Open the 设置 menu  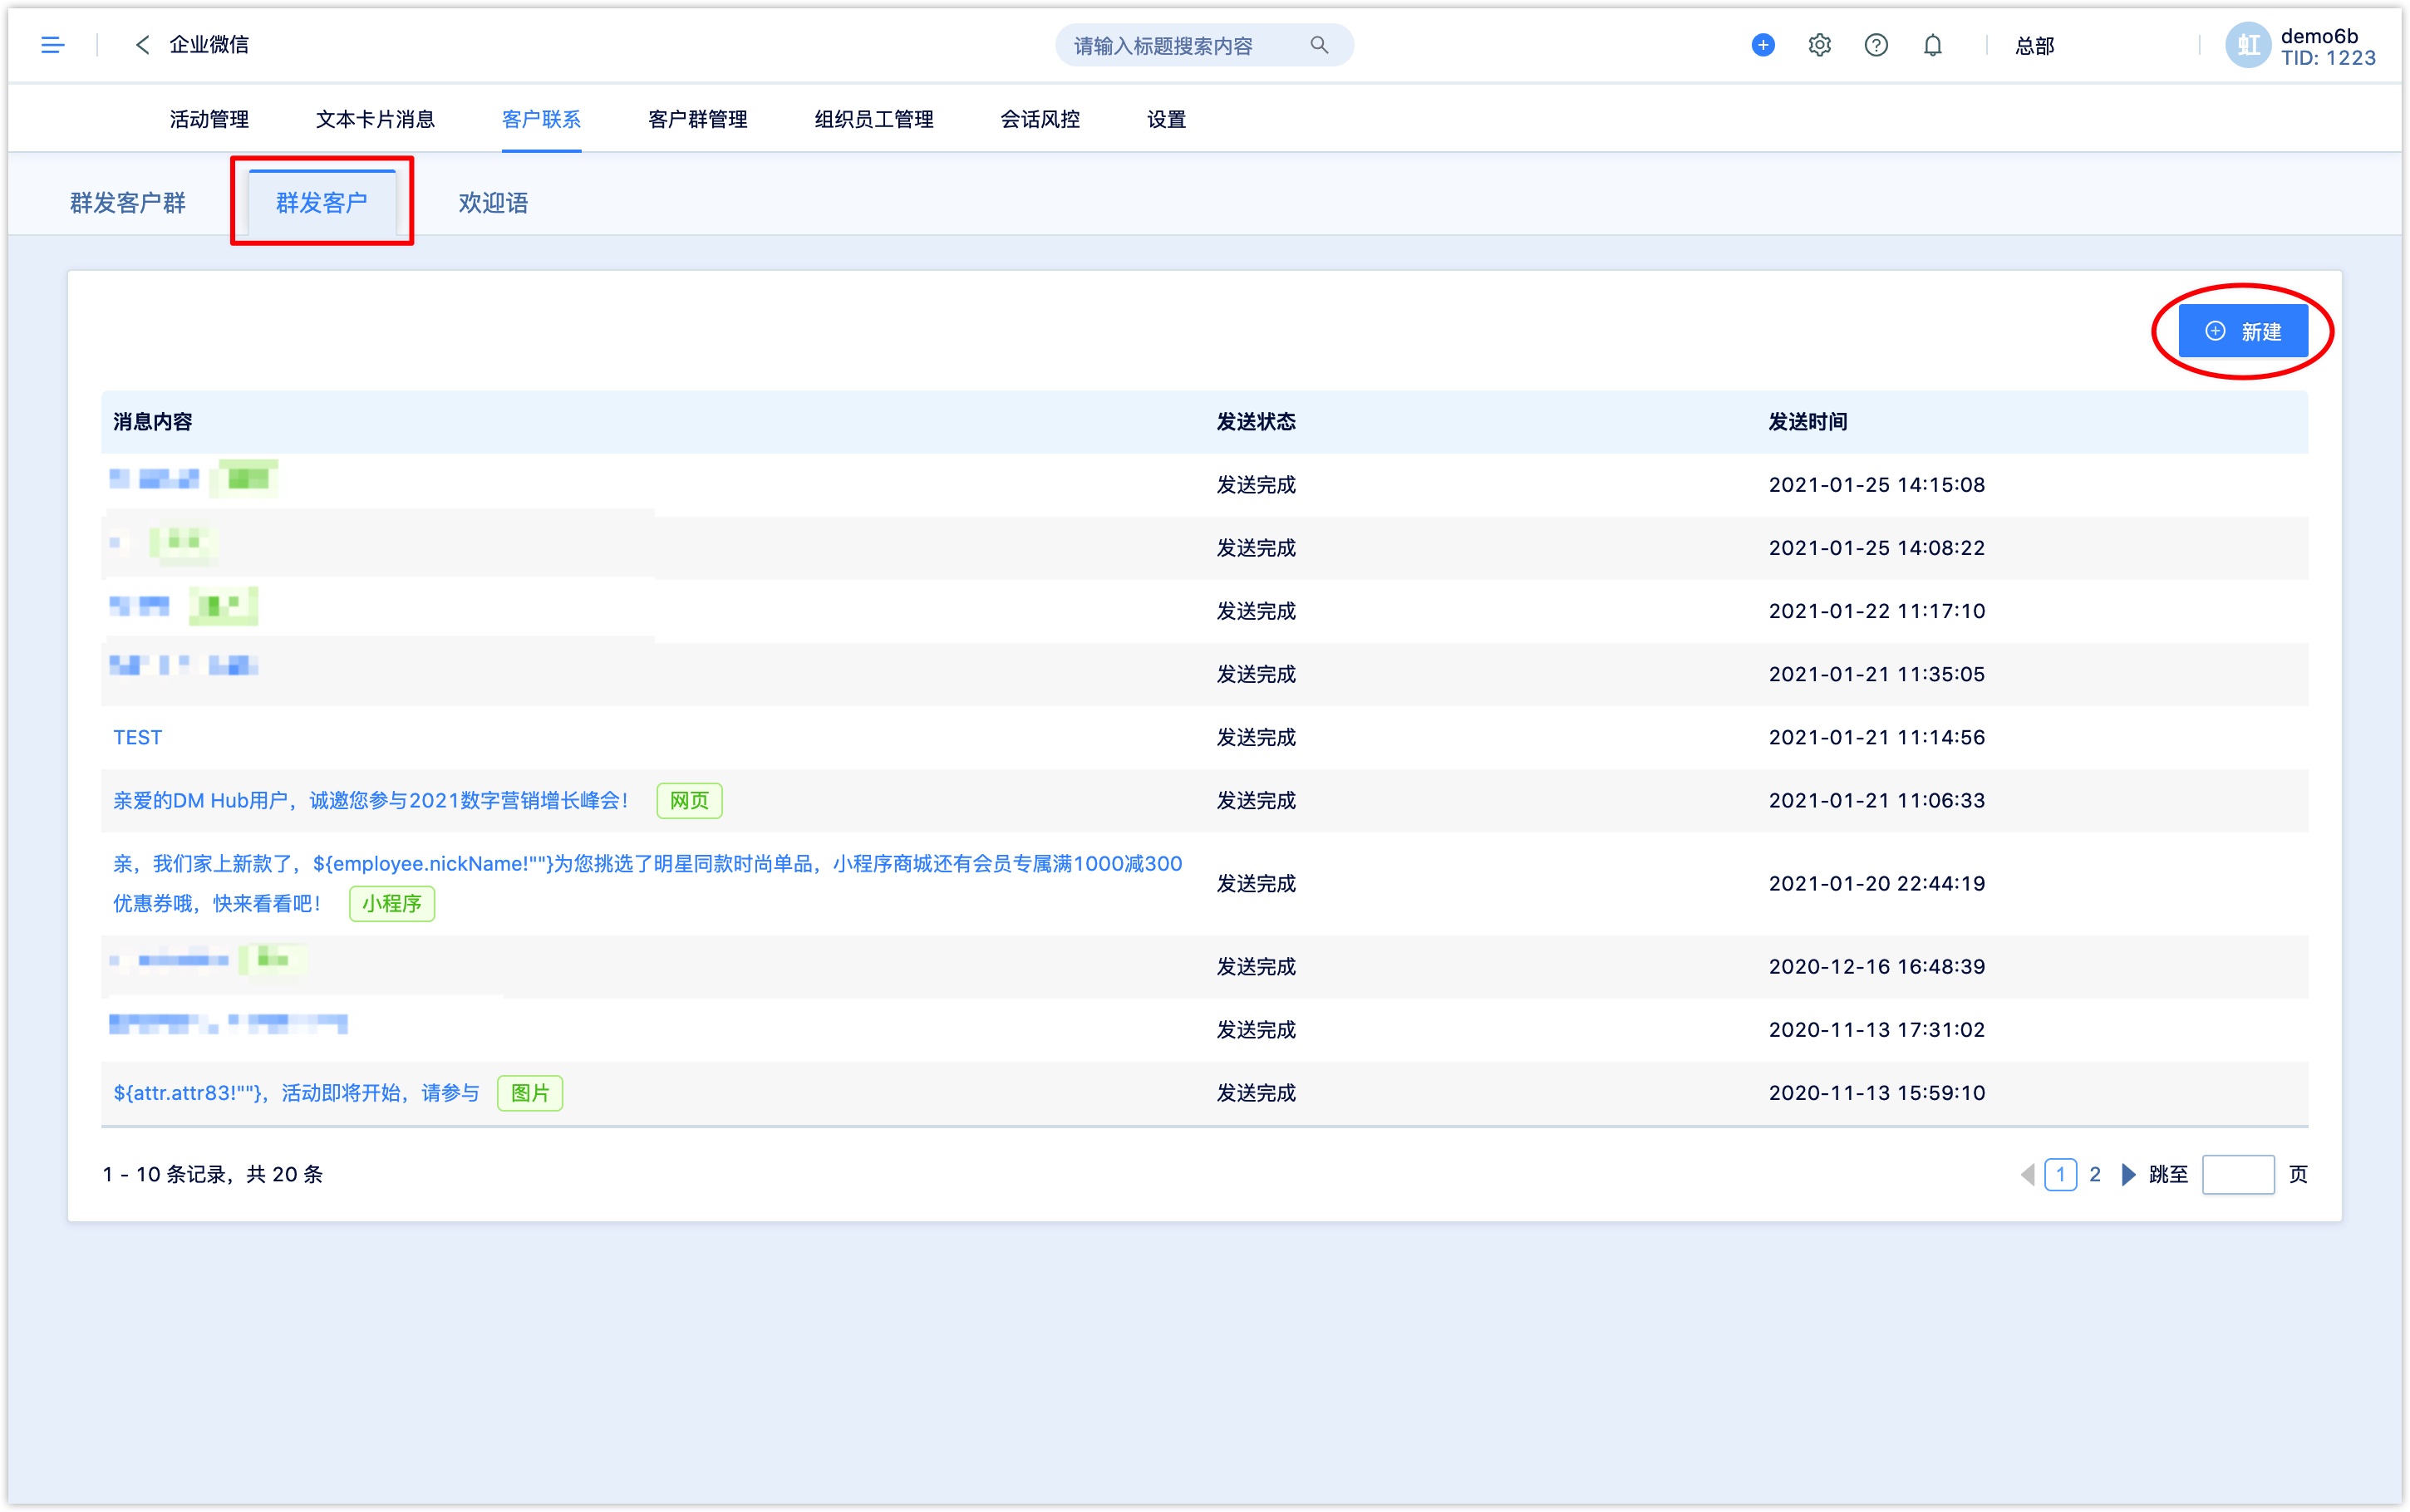[1166, 119]
